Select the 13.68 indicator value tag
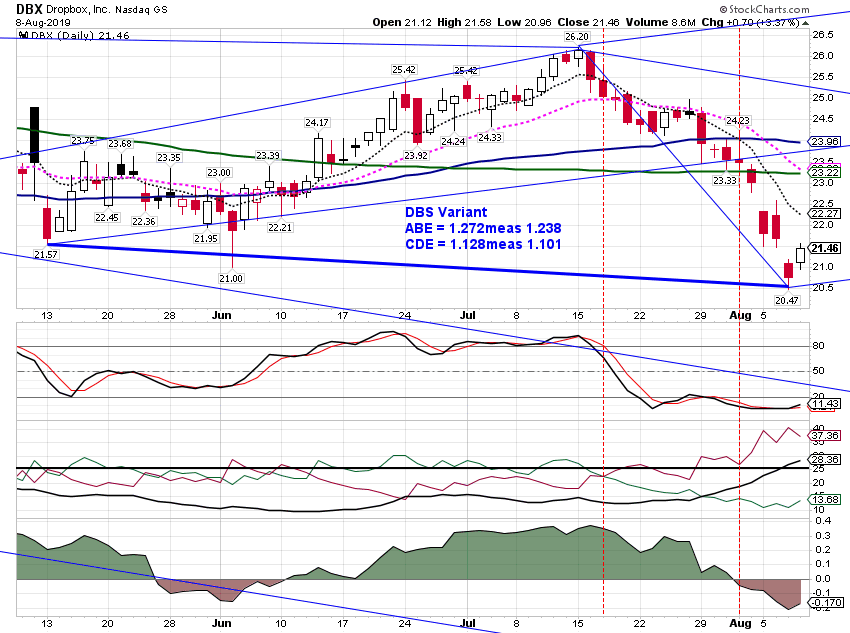This screenshot has width=850, height=633. pyautogui.click(x=825, y=499)
